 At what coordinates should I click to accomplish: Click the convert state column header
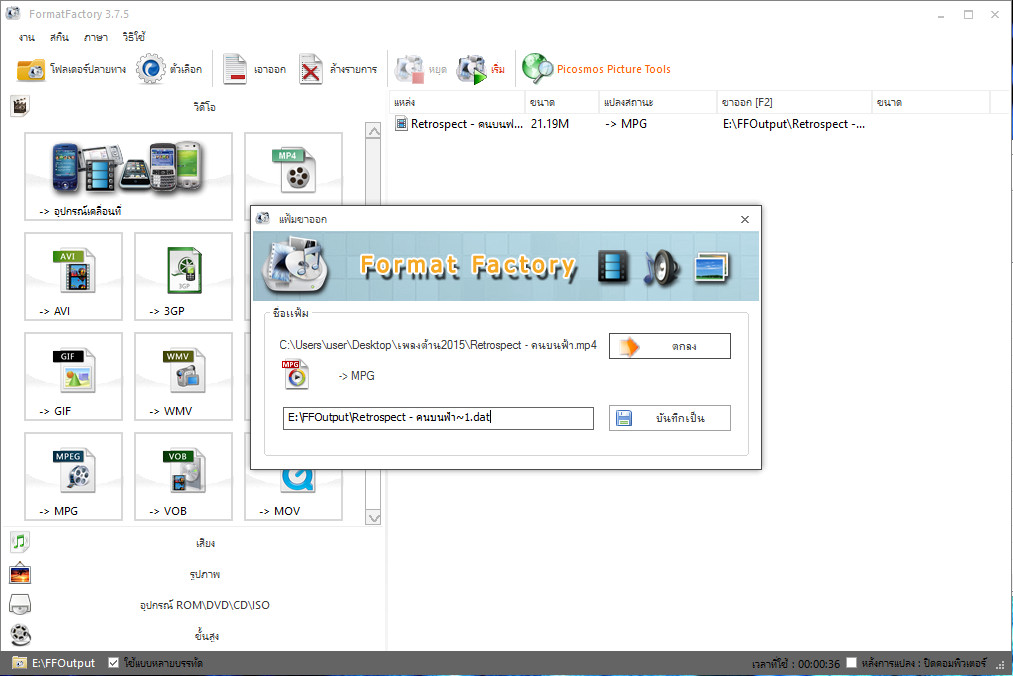click(658, 102)
